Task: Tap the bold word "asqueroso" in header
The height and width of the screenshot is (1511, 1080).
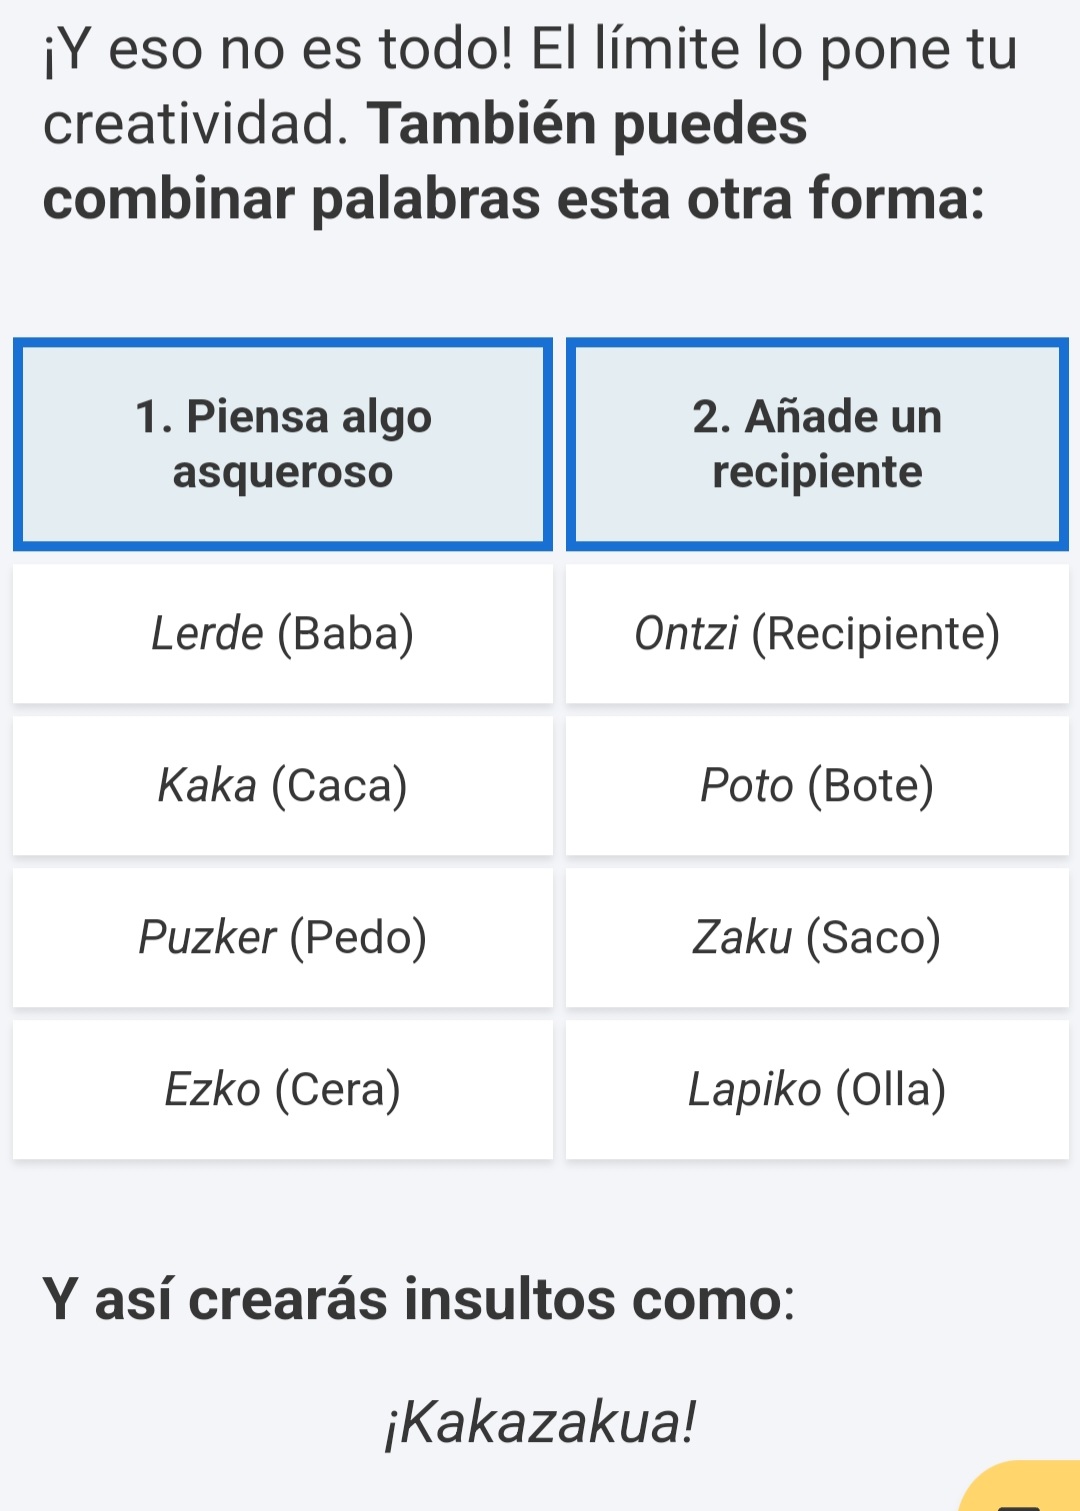Action: [x=283, y=472]
